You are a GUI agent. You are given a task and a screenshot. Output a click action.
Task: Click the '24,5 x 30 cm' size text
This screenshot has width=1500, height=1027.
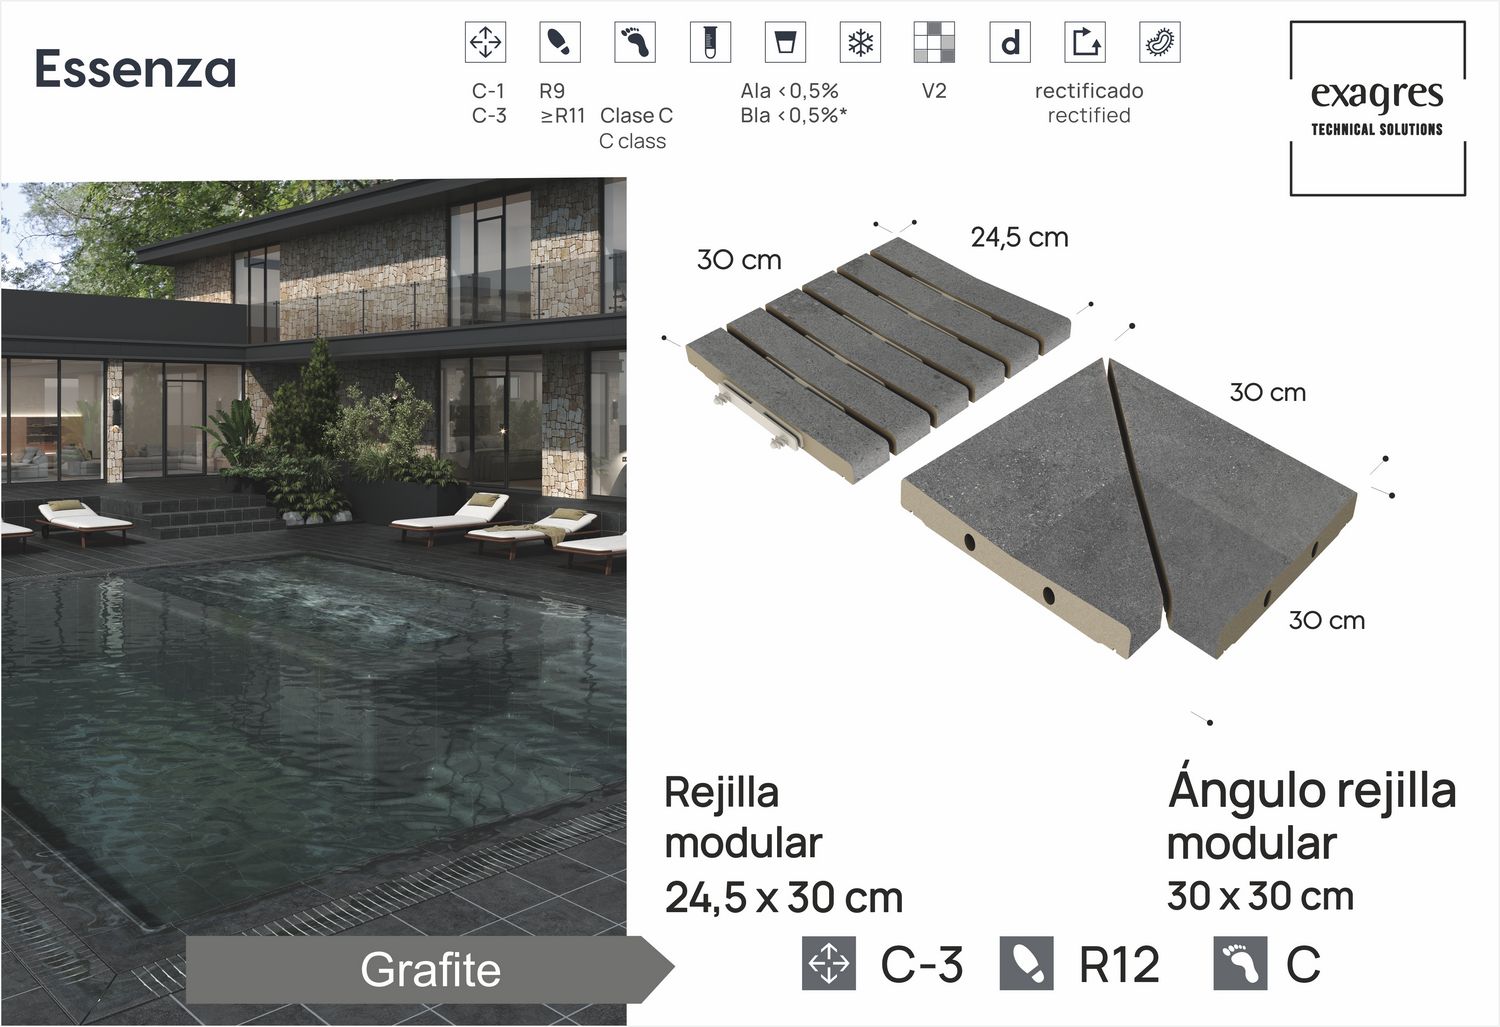coord(784,898)
